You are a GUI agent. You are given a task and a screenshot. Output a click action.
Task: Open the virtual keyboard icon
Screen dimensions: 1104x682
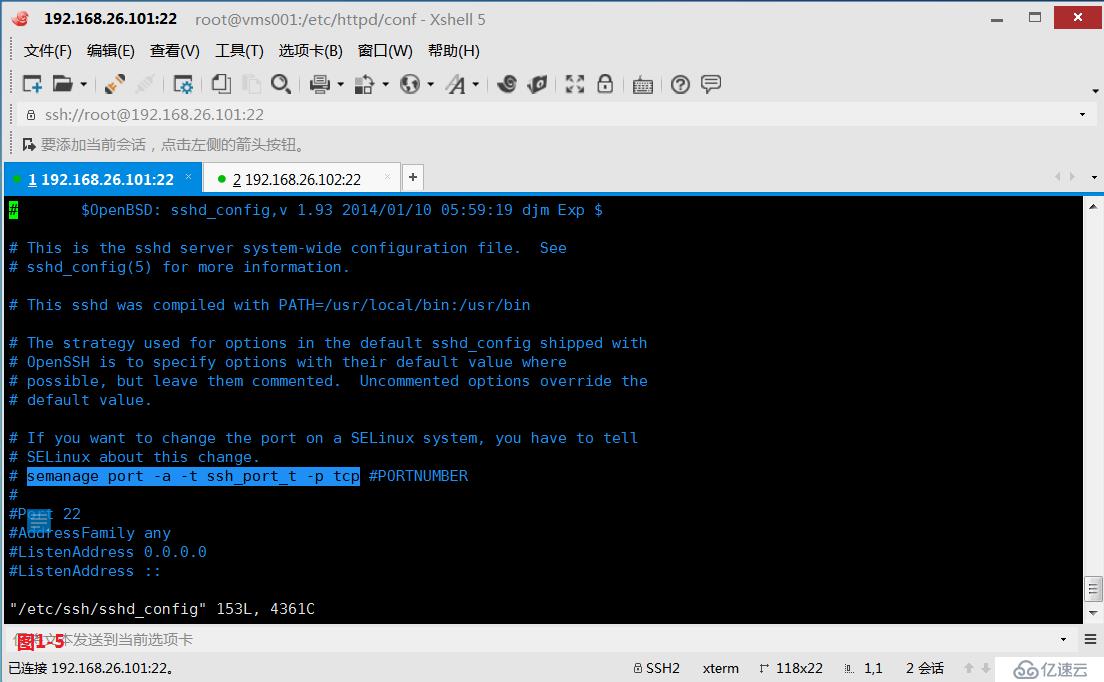pos(642,85)
